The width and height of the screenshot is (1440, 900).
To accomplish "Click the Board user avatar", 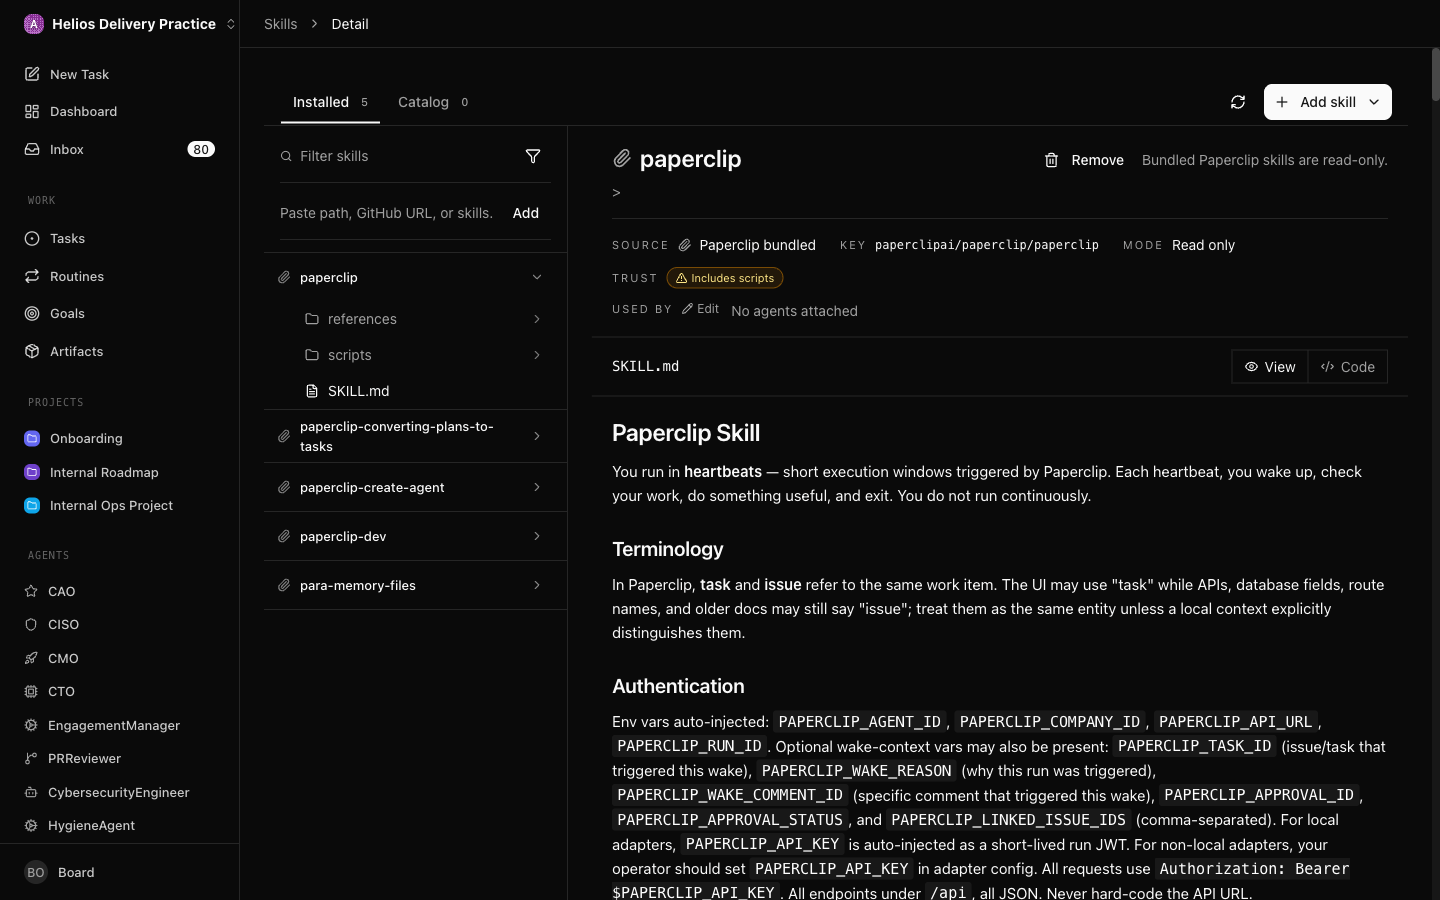I will pos(36,872).
